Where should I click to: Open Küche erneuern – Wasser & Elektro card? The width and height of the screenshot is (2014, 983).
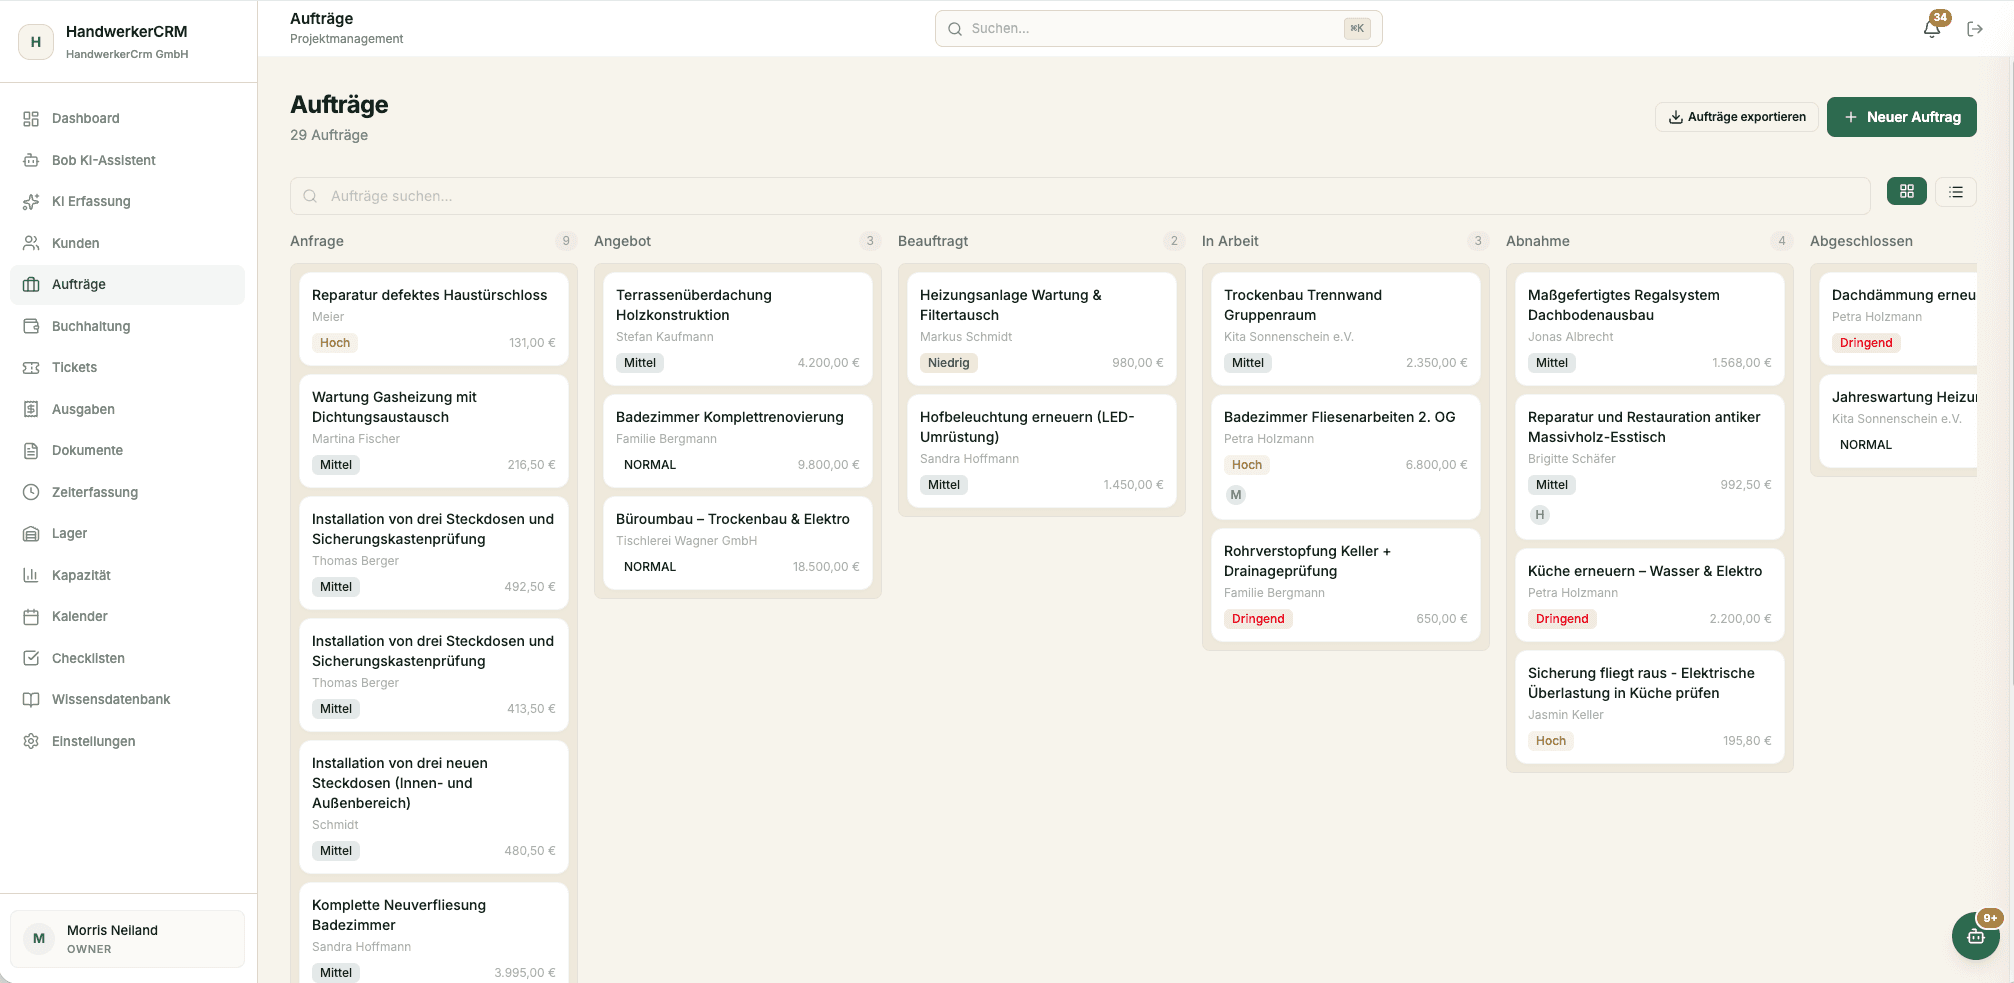pyautogui.click(x=1650, y=595)
